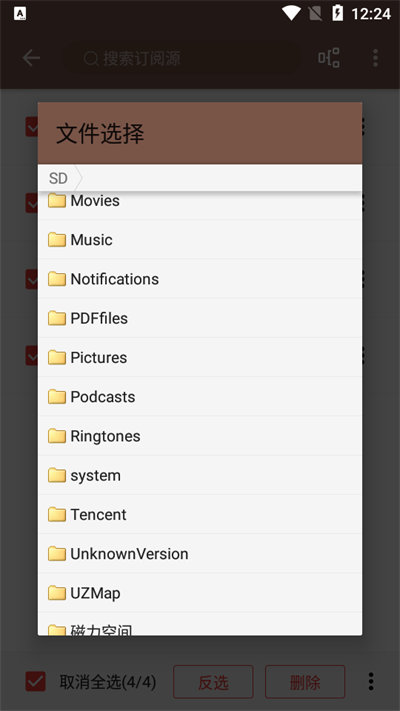This screenshot has width=400, height=711.
Task: Open the Pictures folder
Action: click(x=200, y=357)
